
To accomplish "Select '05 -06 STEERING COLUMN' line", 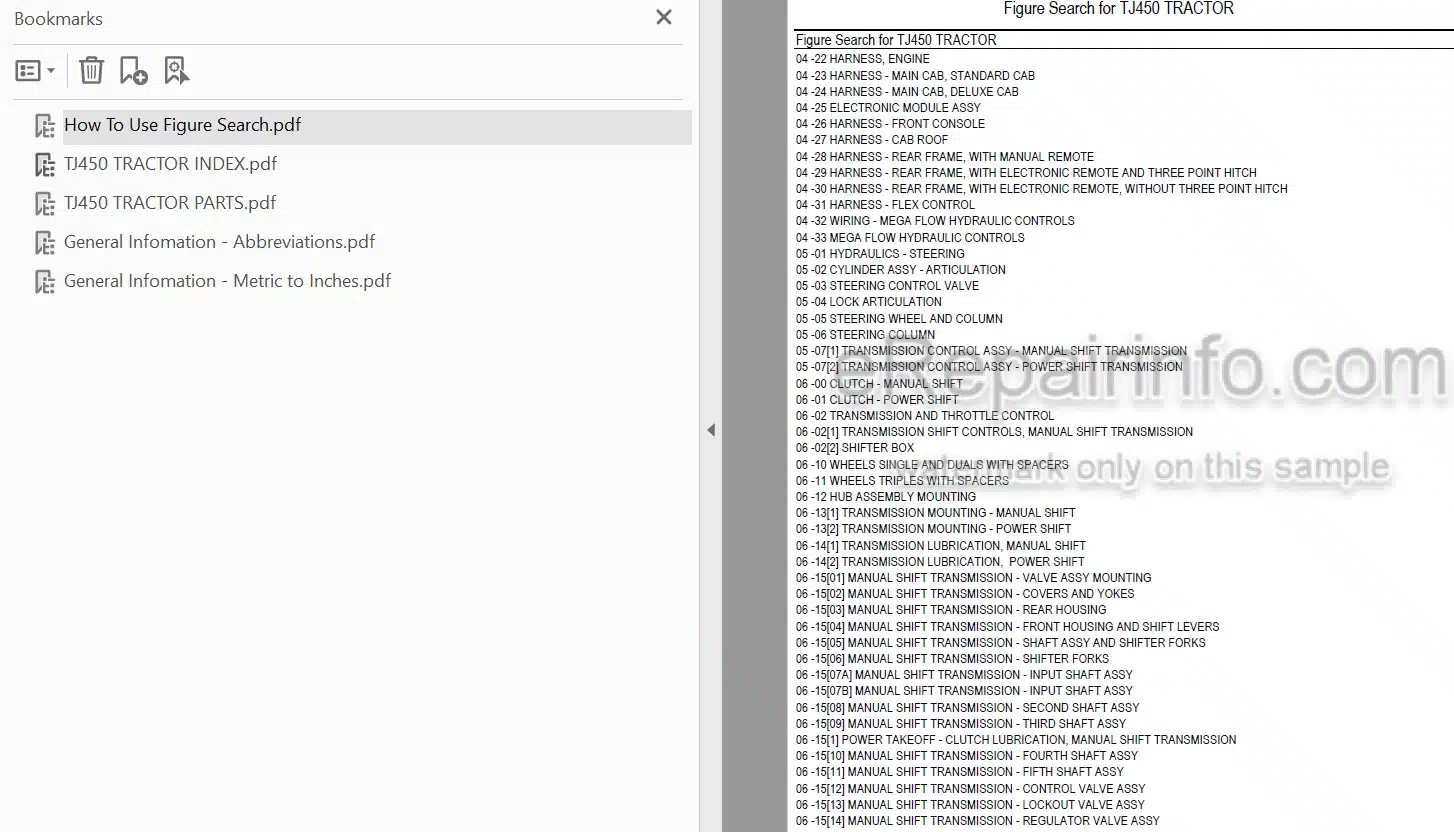I will 865,334.
